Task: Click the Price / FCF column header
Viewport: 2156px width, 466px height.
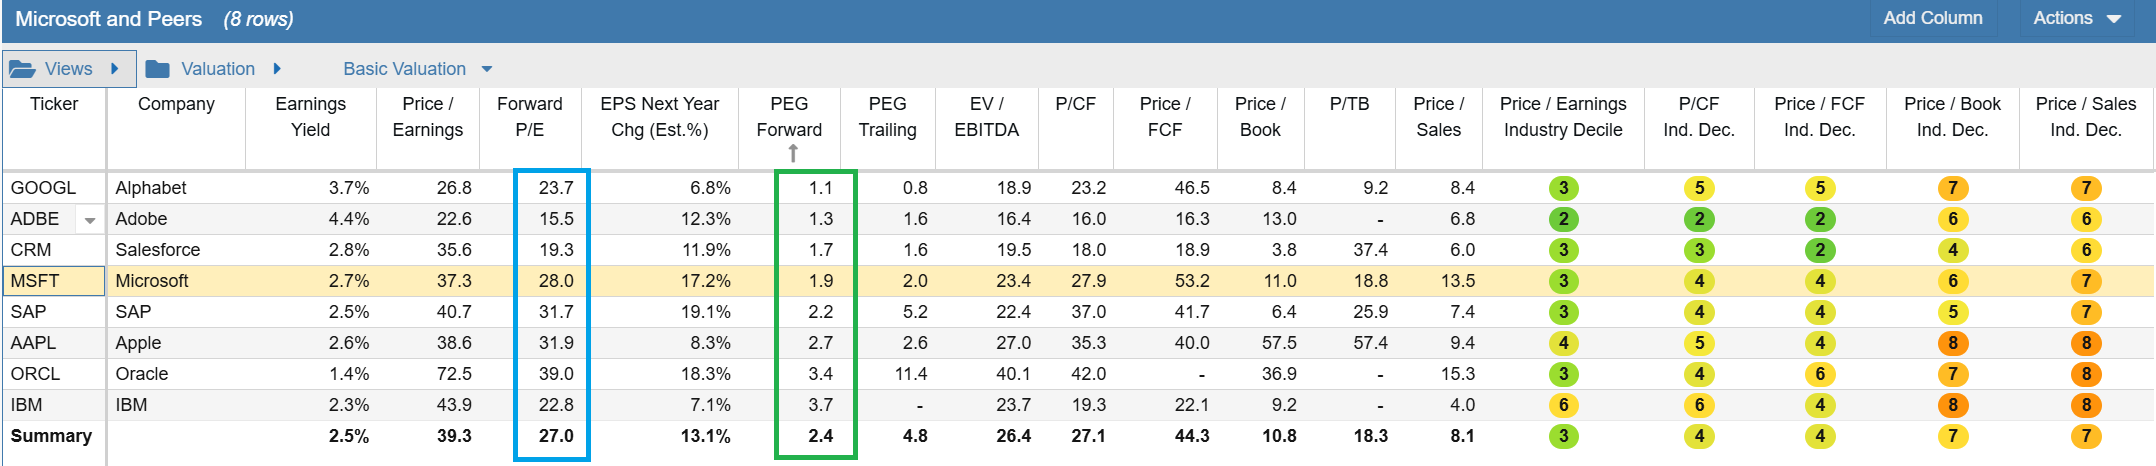Action: (1165, 117)
